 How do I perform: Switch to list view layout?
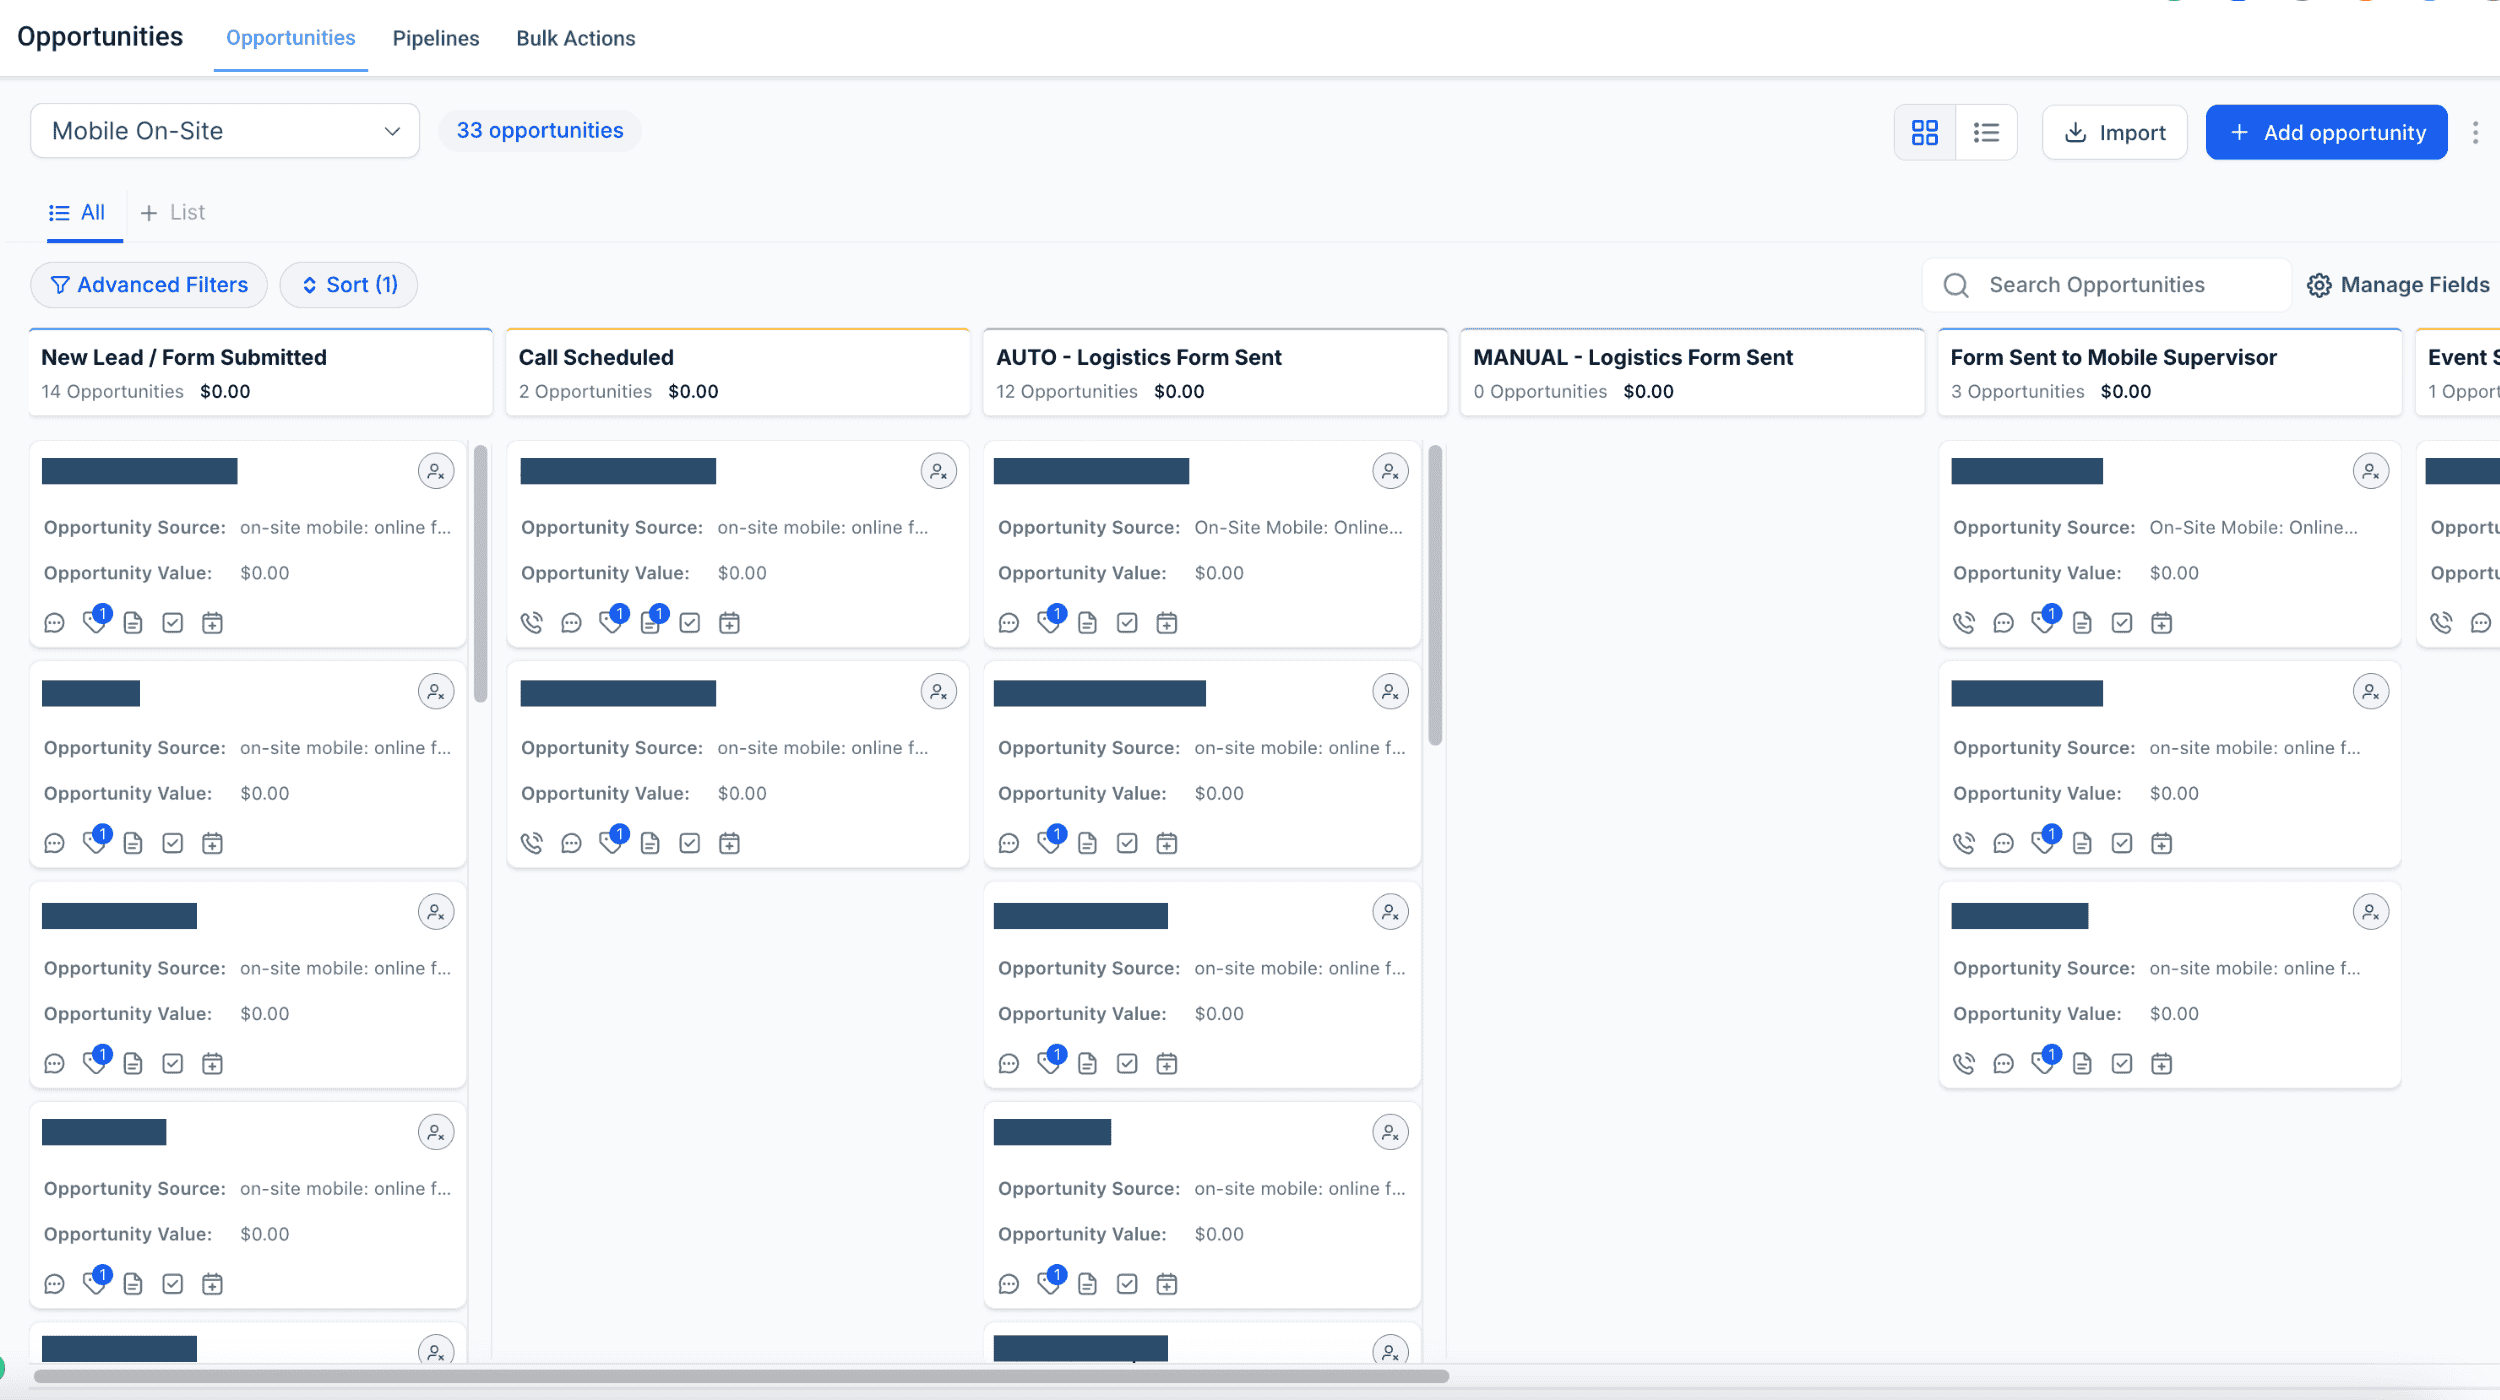click(x=1986, y=132)
